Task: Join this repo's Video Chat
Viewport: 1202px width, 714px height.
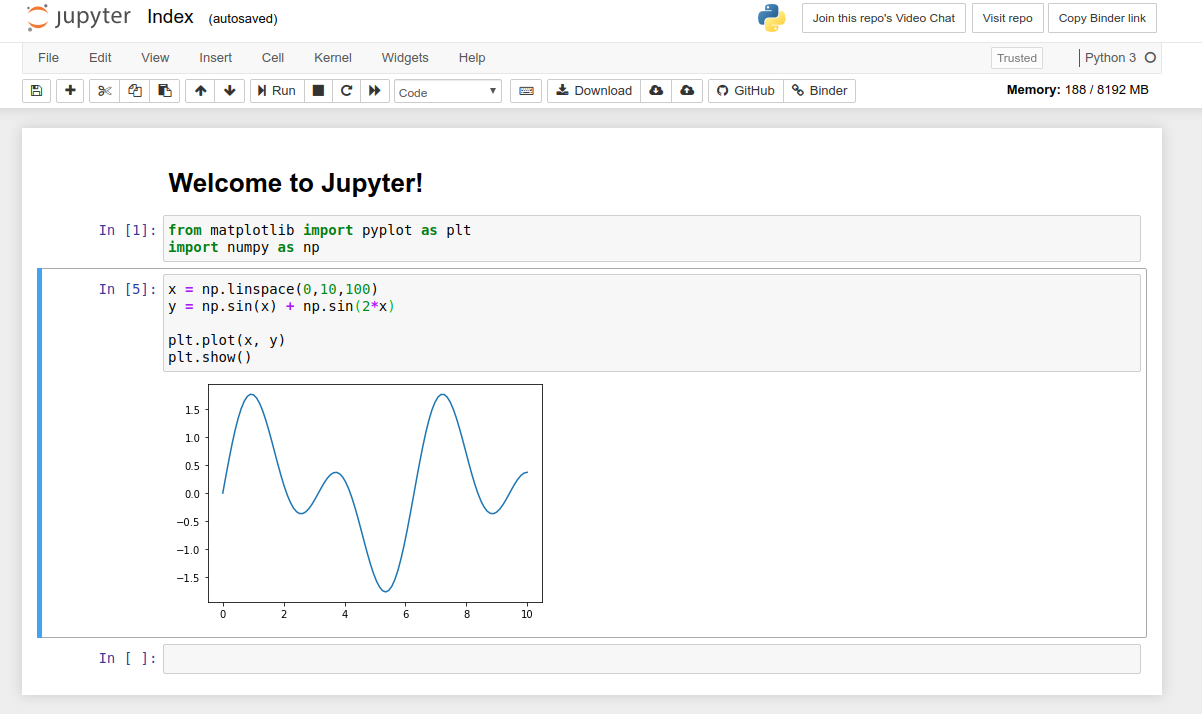Action: 883,17
